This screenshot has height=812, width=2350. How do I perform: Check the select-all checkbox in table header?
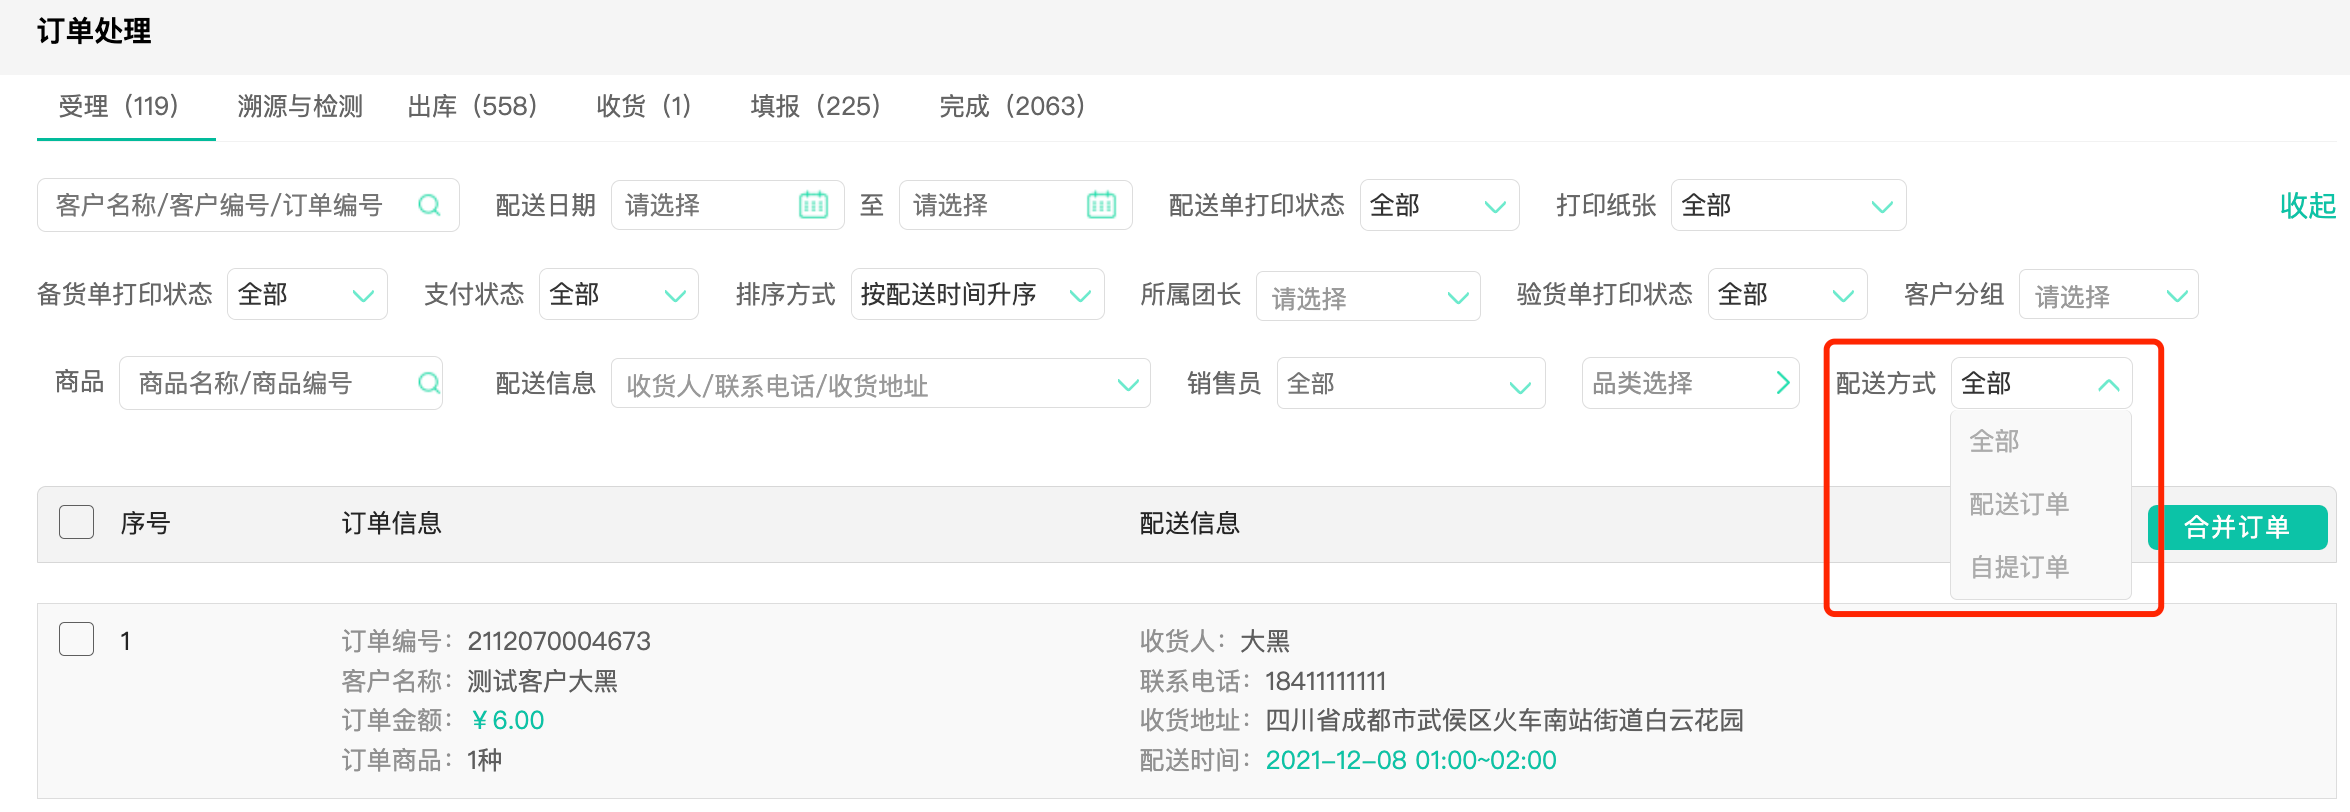coord(77,522)
